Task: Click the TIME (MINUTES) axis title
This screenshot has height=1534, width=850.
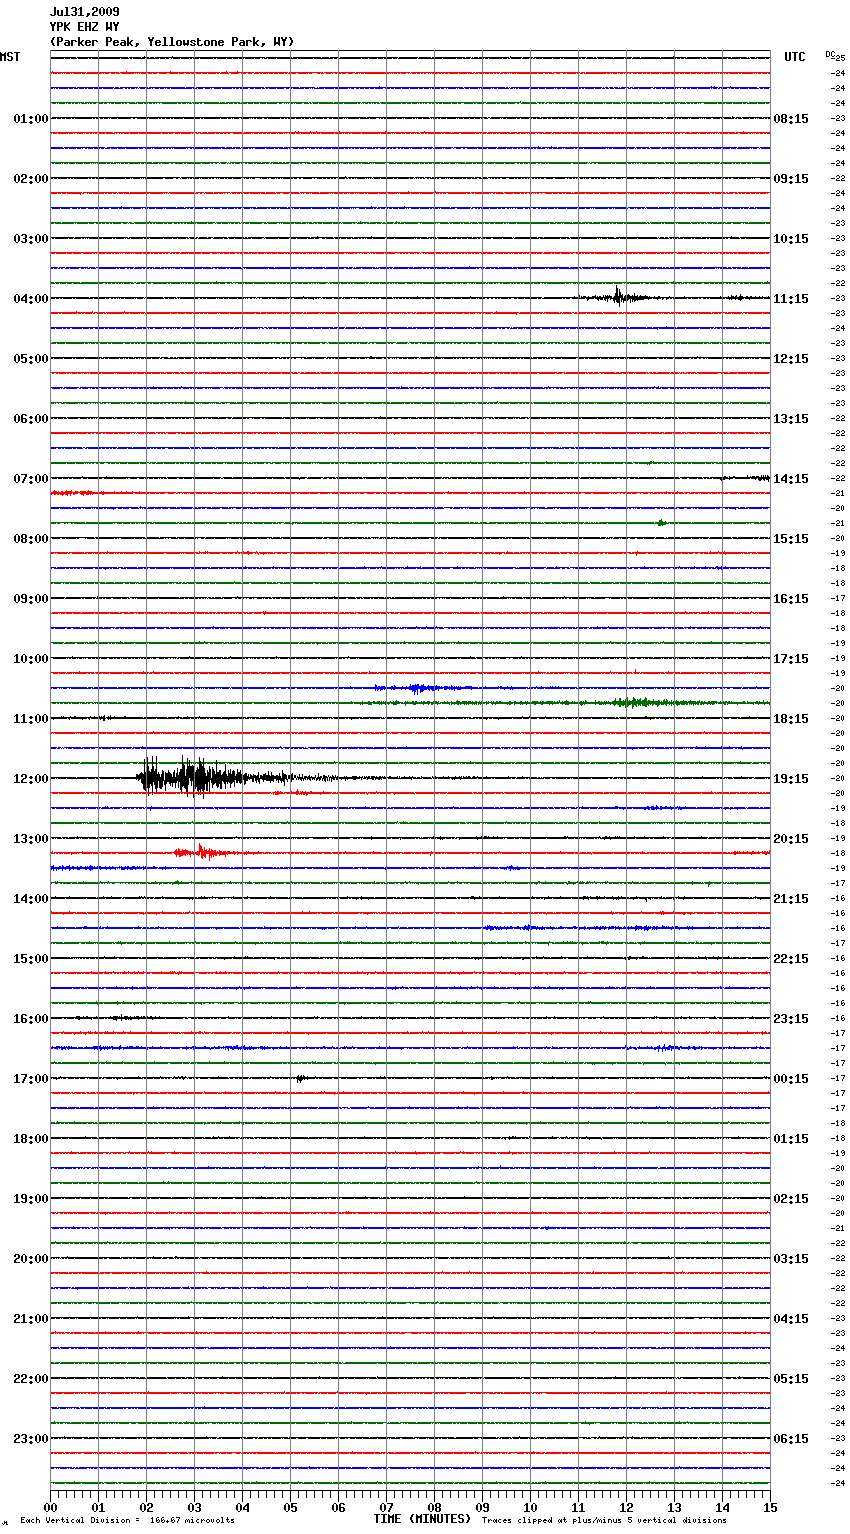Action: (x=421, y=1519)
